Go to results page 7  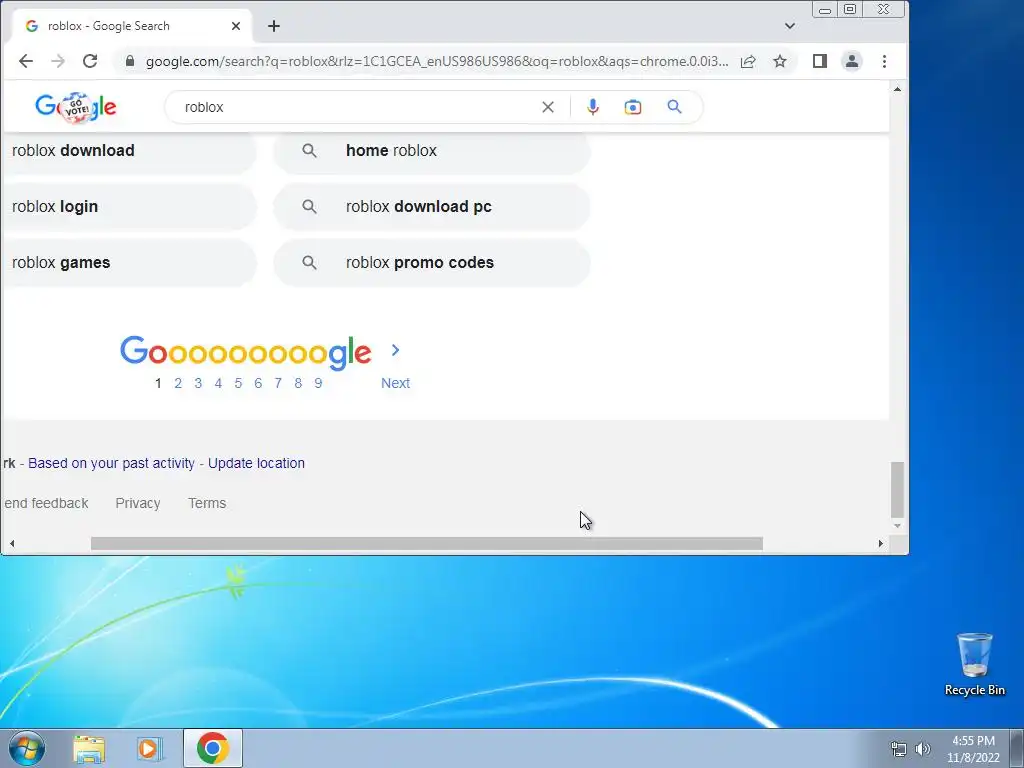(278, 383)
